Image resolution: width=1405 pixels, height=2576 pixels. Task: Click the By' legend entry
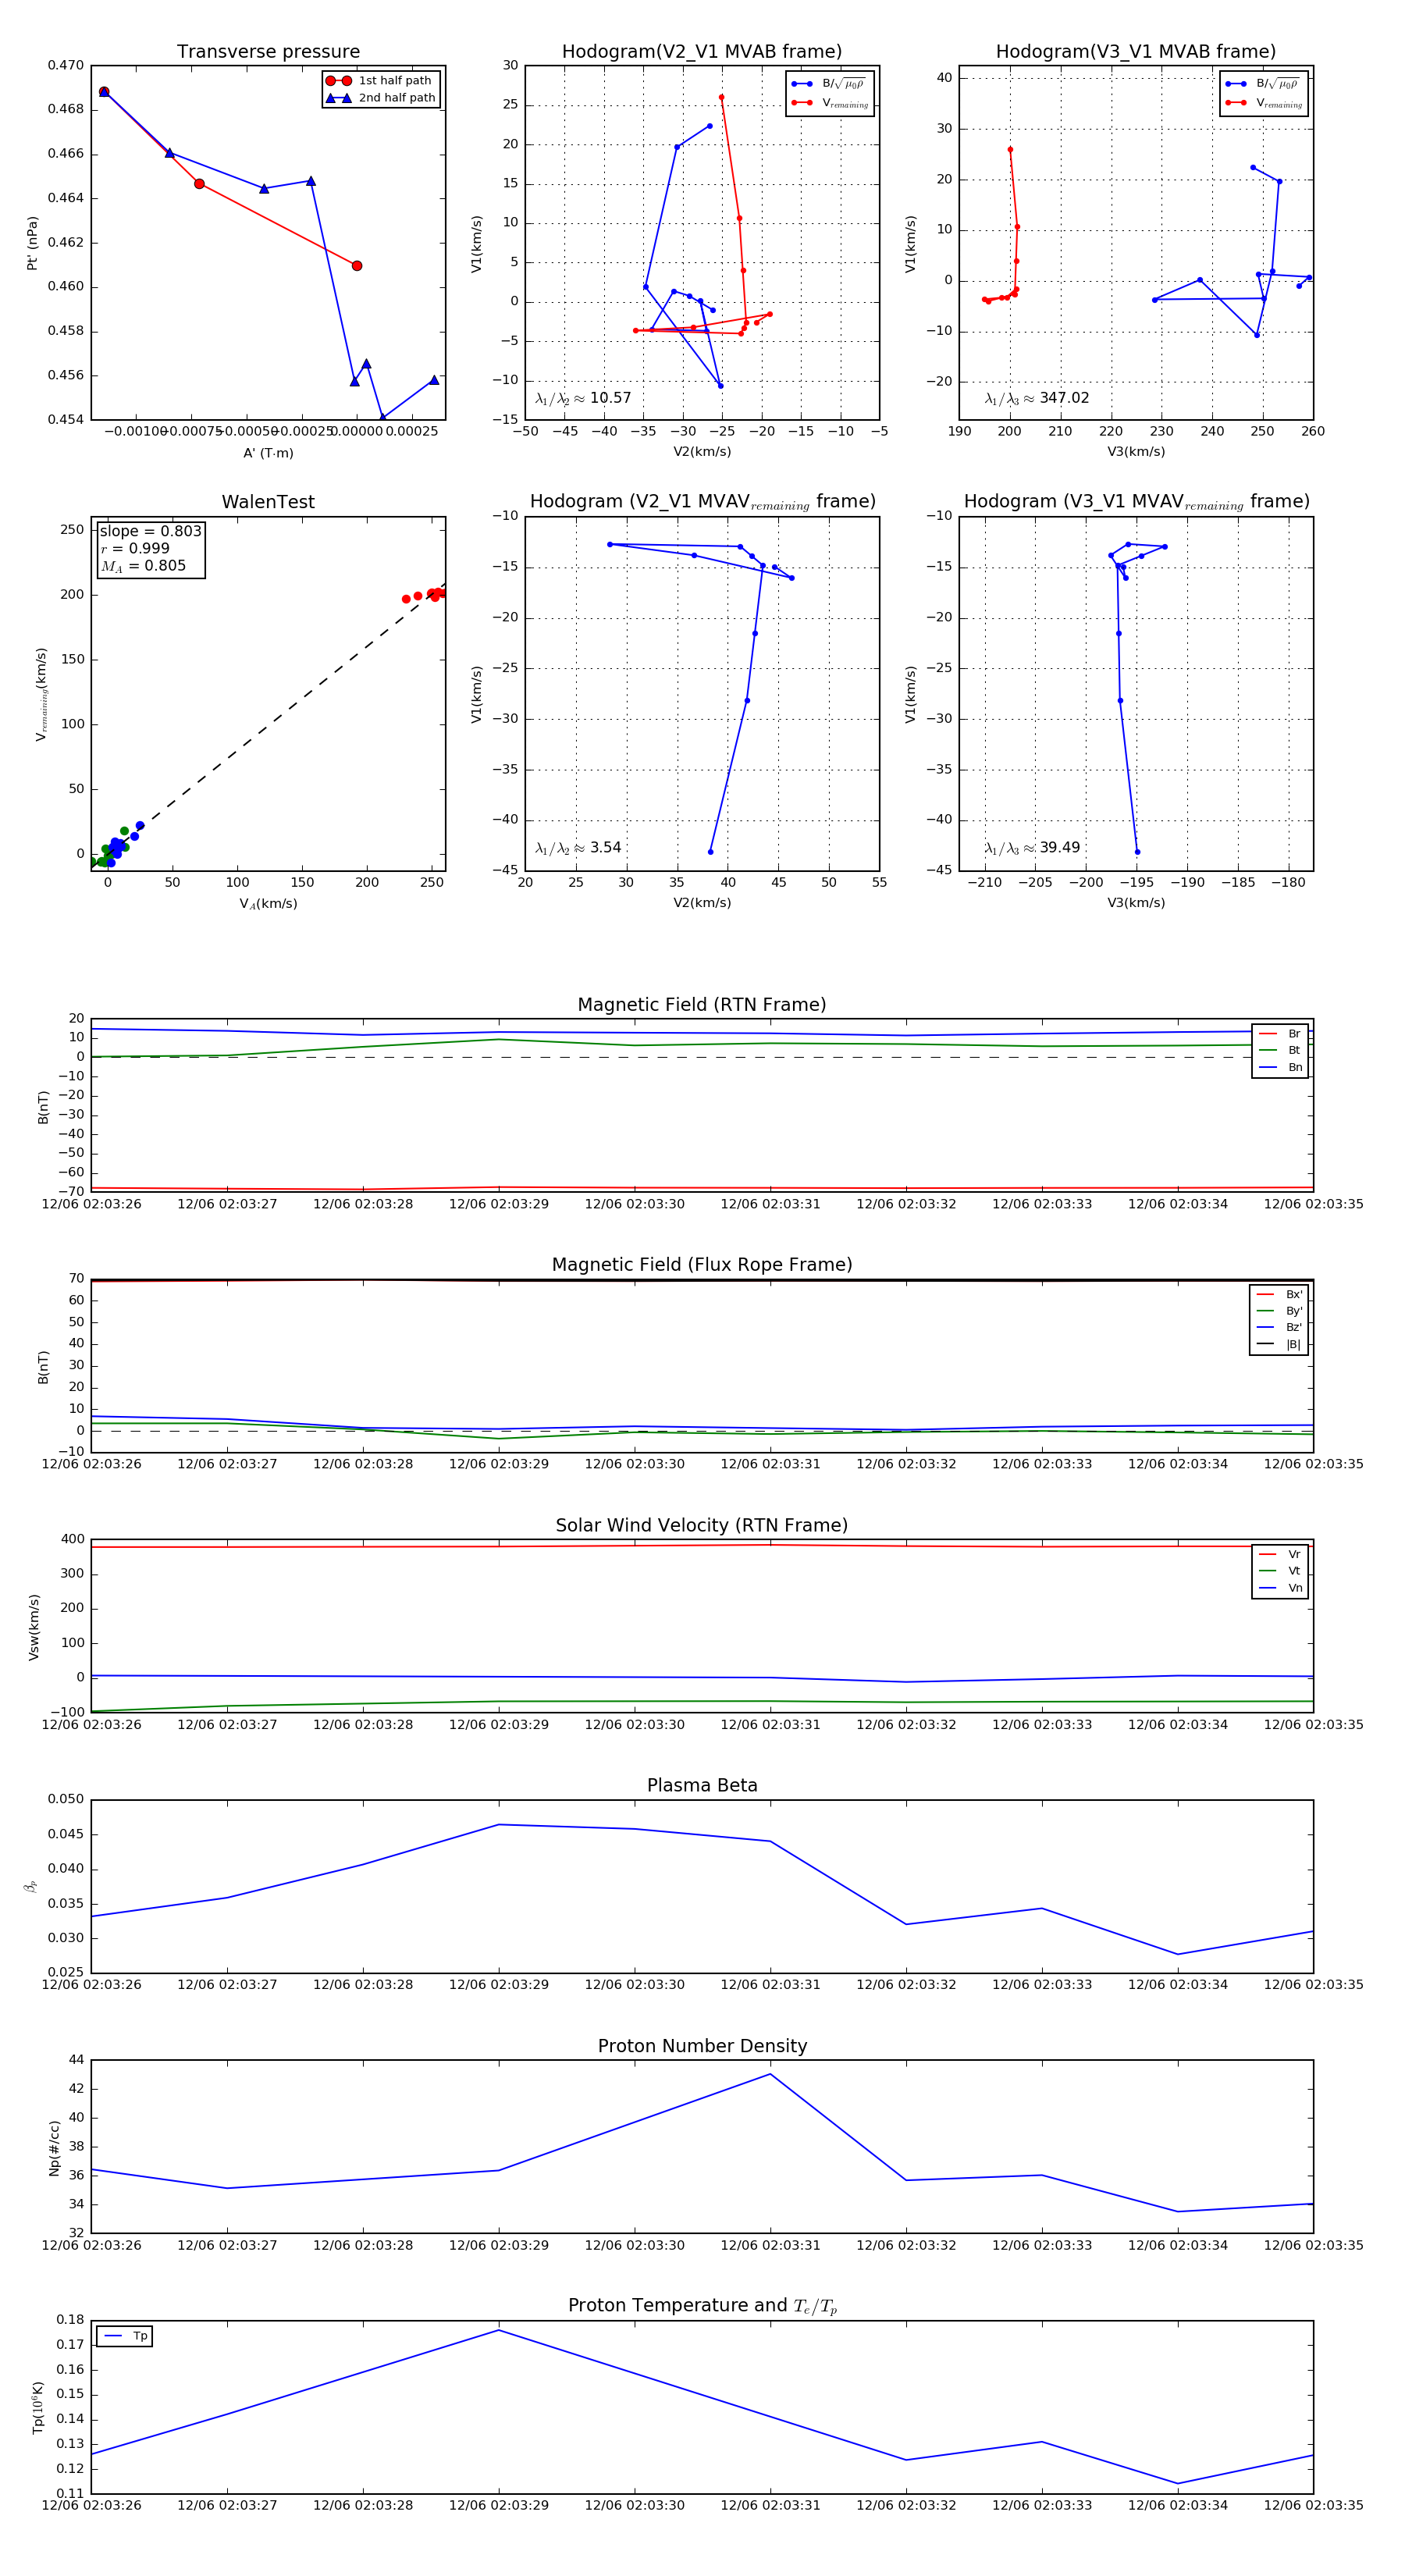pyautogui.click(x=1279, y=1311)
